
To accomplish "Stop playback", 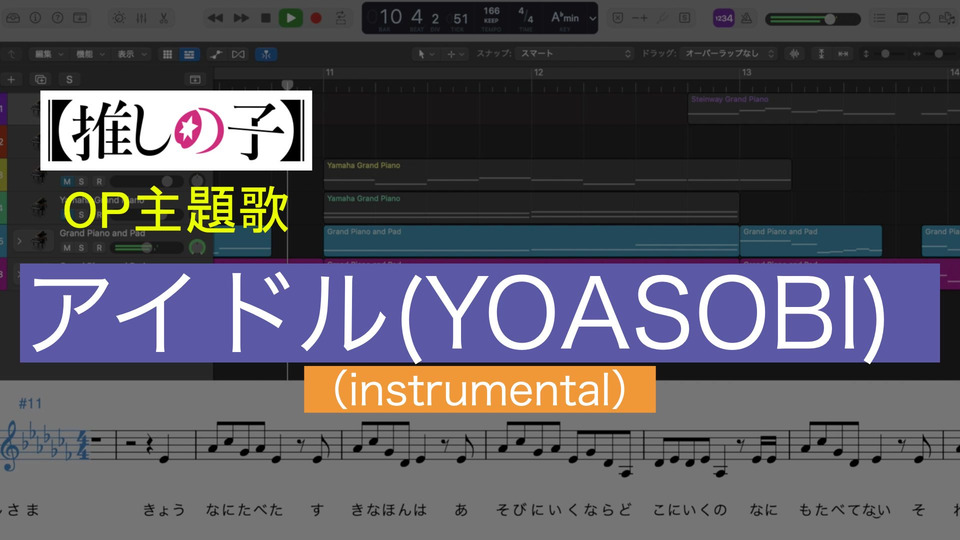I will 266,18.
